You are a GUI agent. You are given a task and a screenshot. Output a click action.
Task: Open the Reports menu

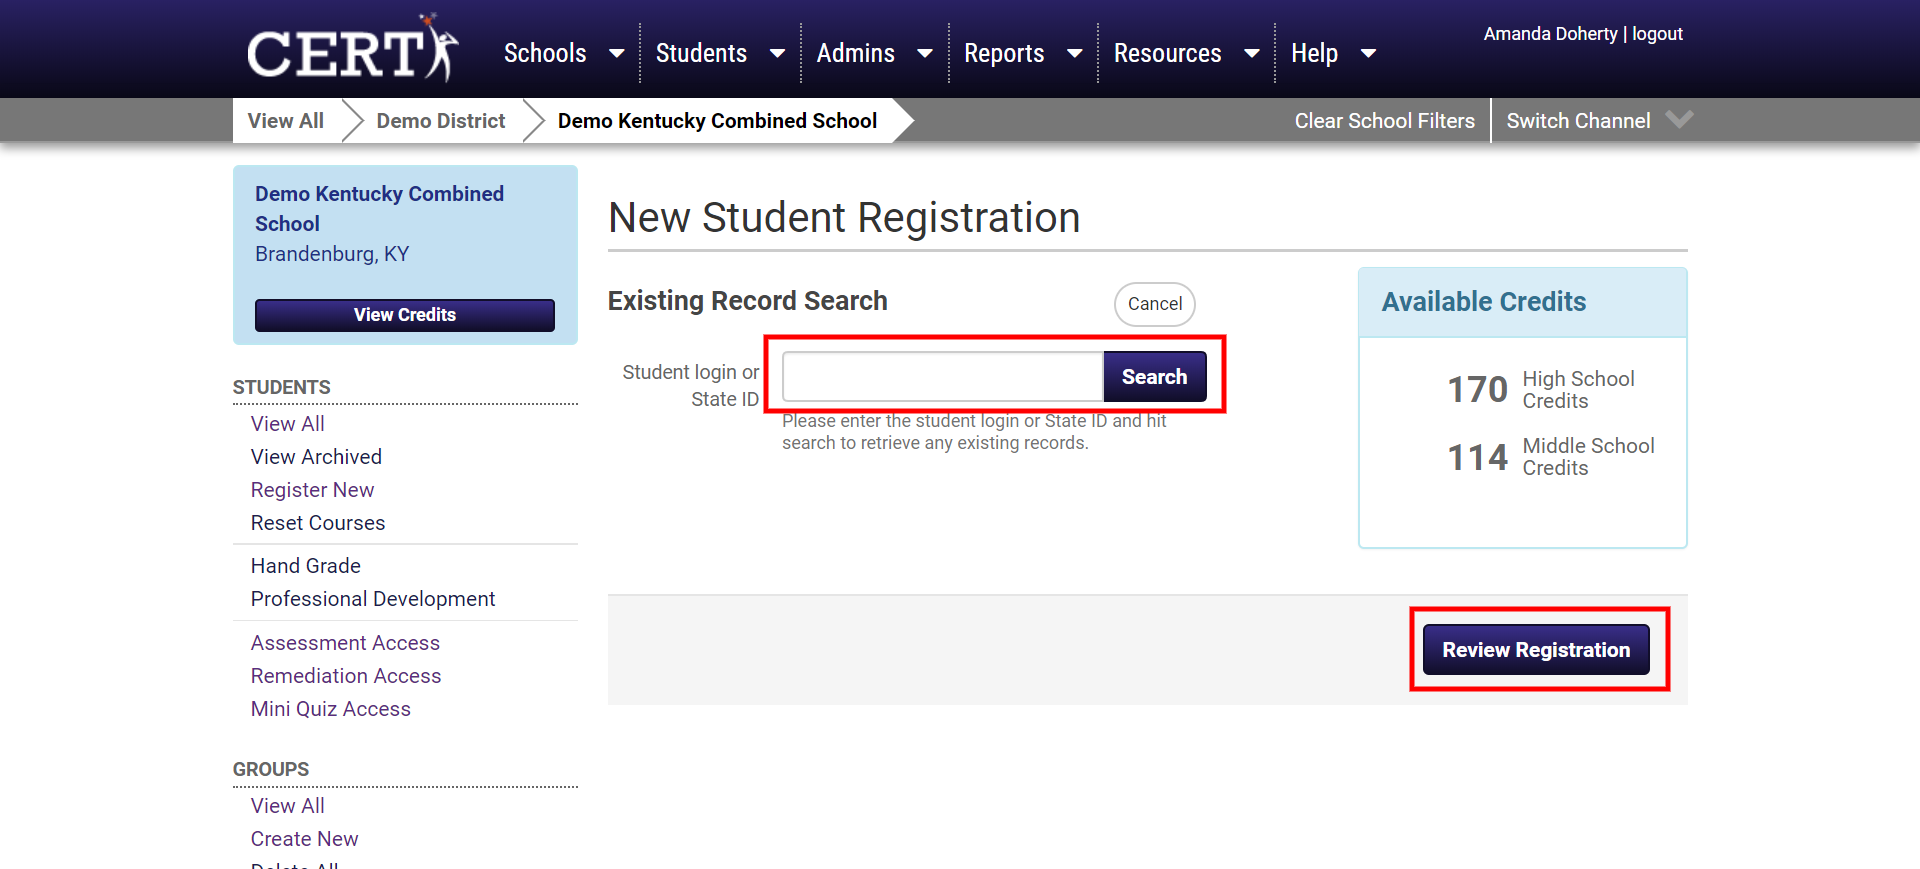[x=1004, y=54]
